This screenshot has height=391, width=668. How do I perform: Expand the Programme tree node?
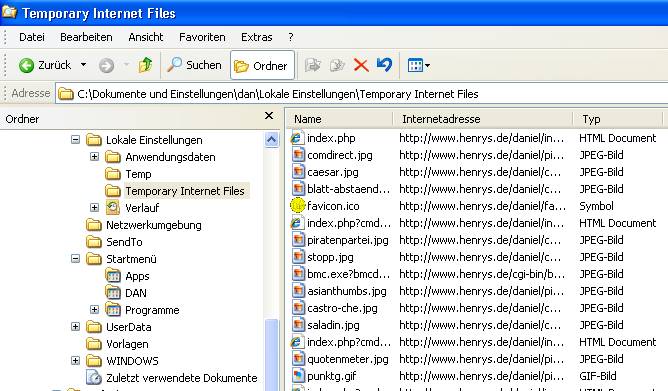[95, 310]
